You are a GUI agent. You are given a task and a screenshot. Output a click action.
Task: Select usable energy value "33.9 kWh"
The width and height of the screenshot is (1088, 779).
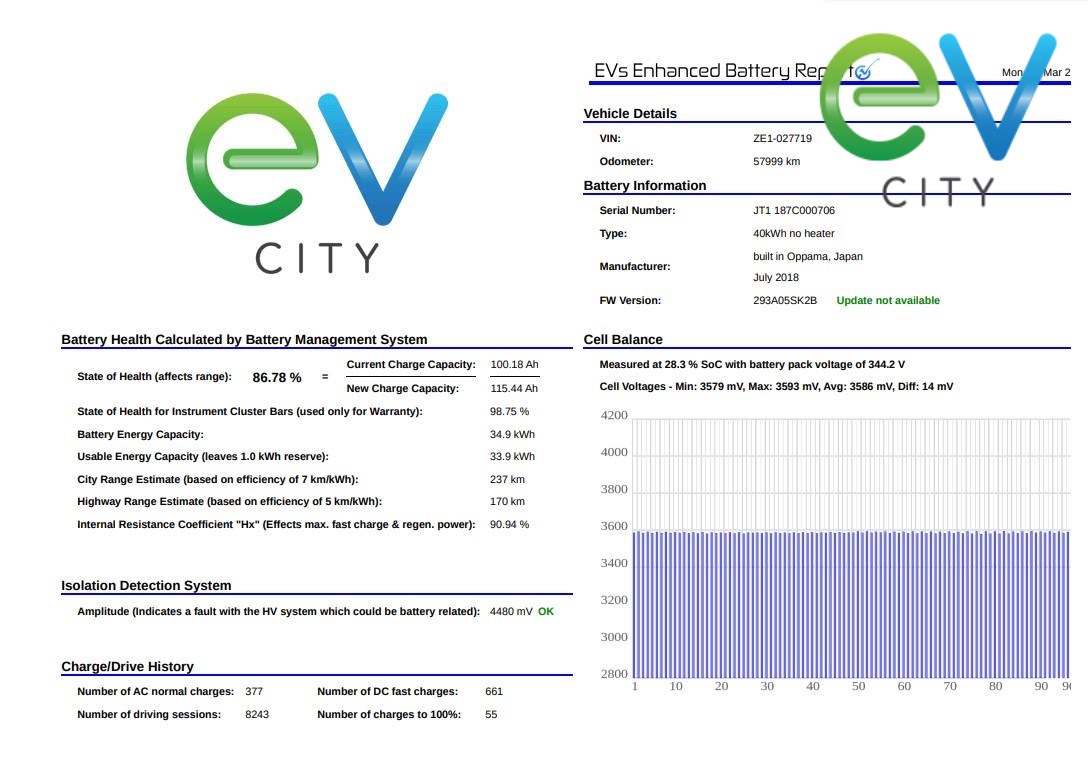512,457
